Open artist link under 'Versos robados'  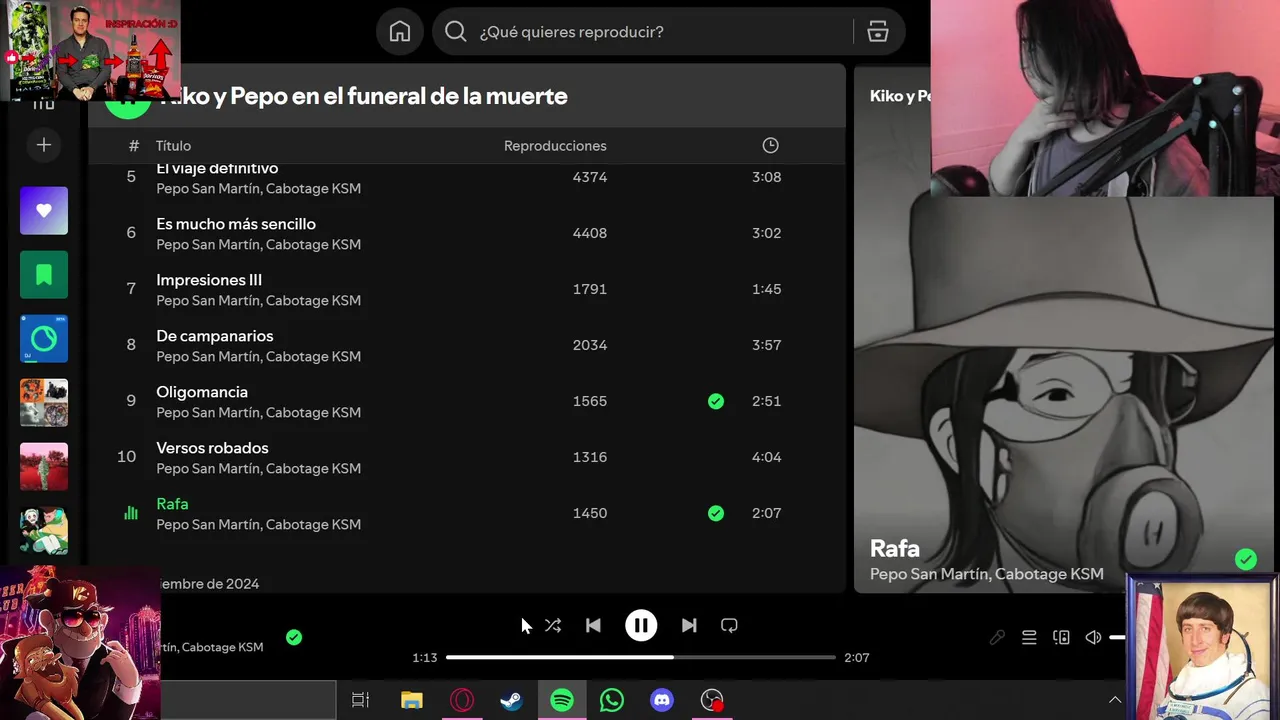pos(258,468)
